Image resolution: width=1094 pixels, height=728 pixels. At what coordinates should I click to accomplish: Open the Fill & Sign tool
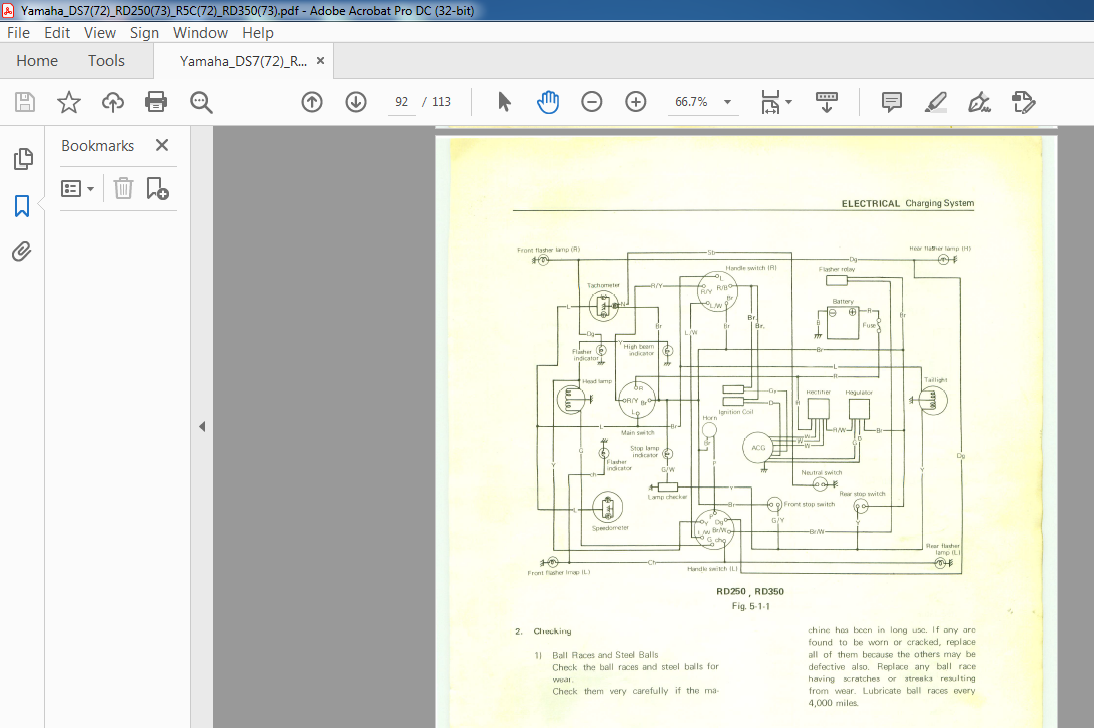point(980,102)
